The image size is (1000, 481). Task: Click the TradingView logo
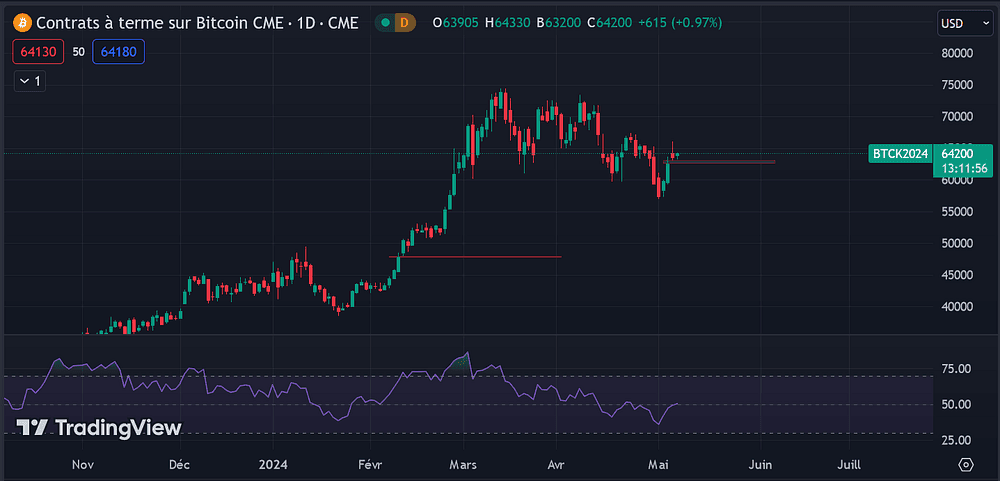click(99, 427)
